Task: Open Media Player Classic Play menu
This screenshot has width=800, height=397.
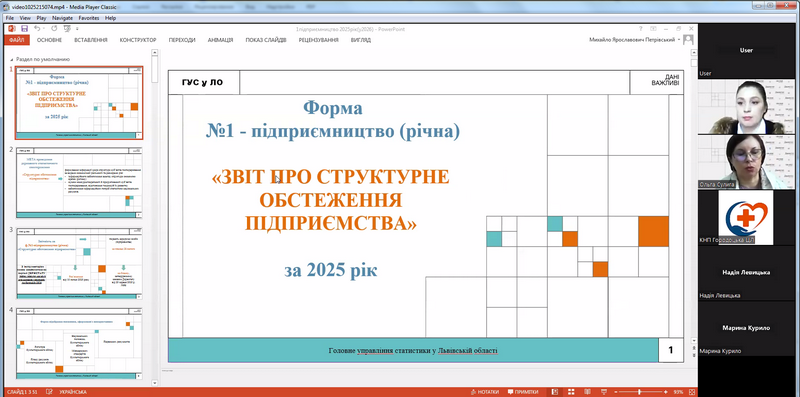Action: [x=41, y=18]
